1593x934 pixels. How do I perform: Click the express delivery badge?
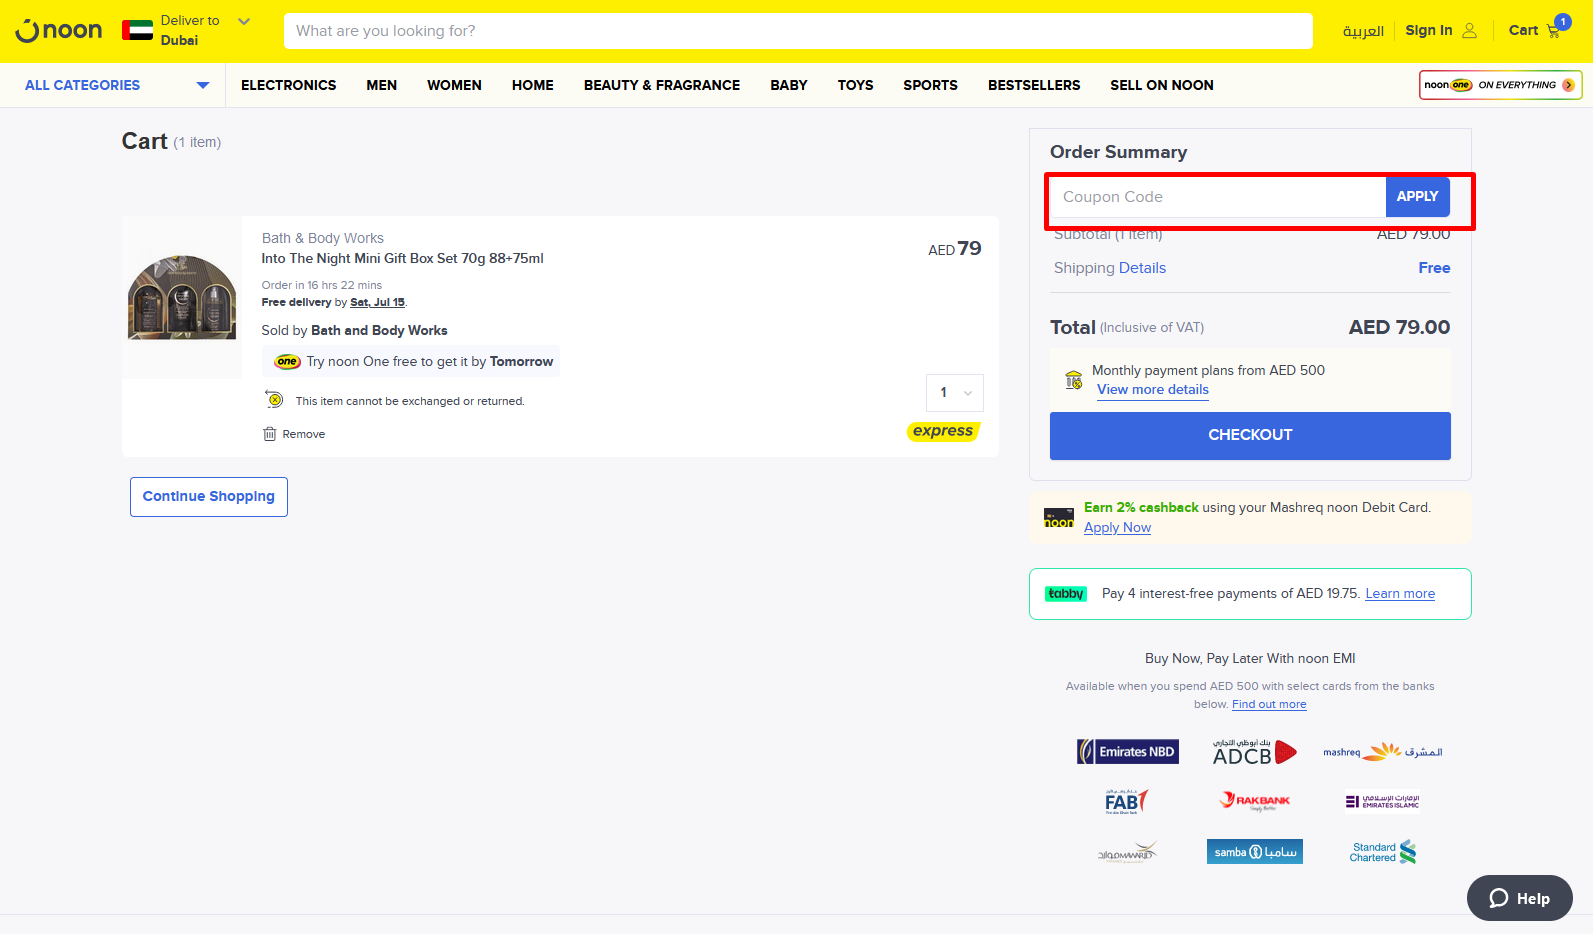pyautogui.click(x=943, y=431)
